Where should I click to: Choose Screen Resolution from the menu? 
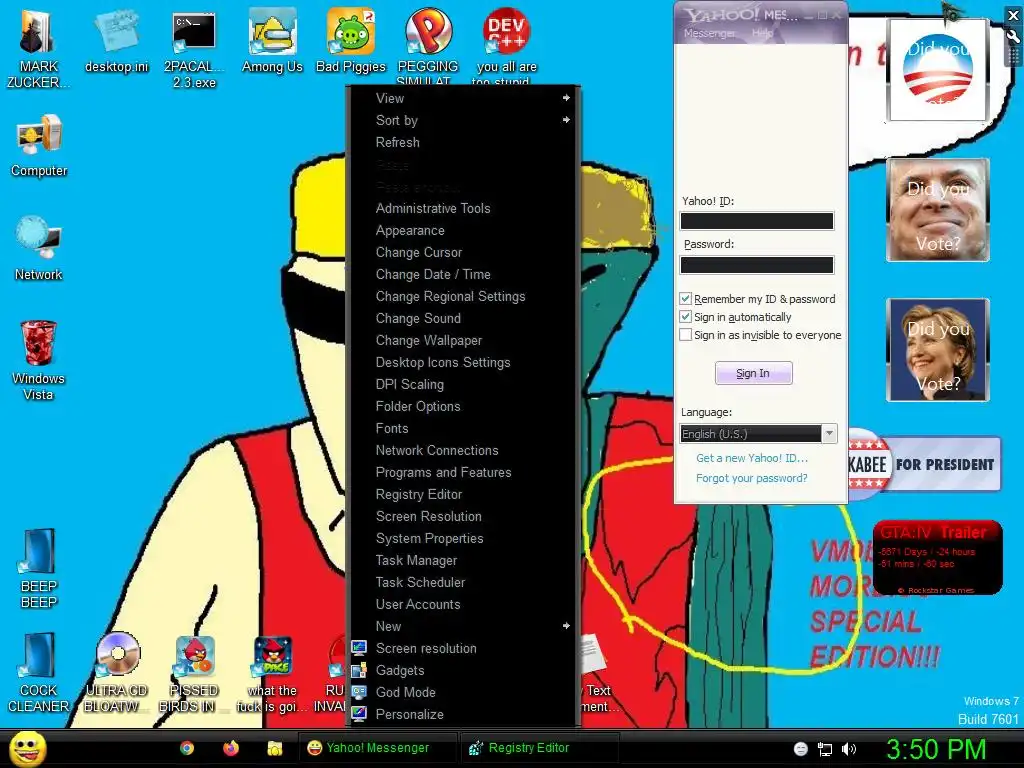point(464,517)
